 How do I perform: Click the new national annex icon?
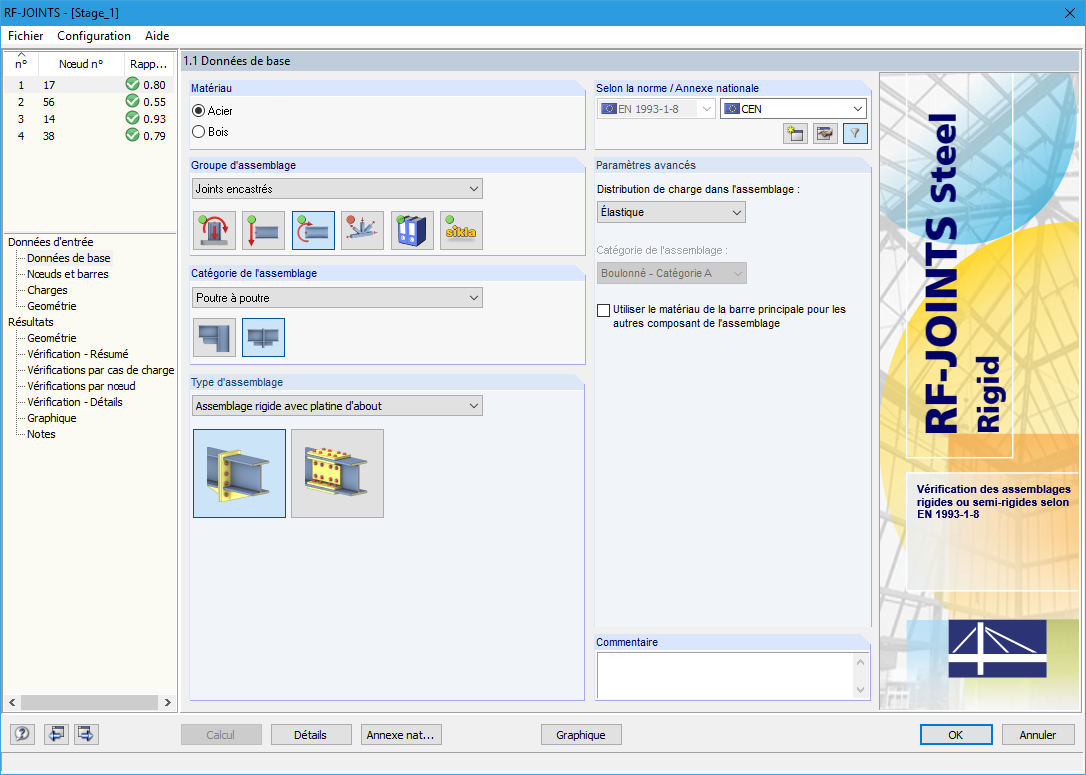point(795,133)
